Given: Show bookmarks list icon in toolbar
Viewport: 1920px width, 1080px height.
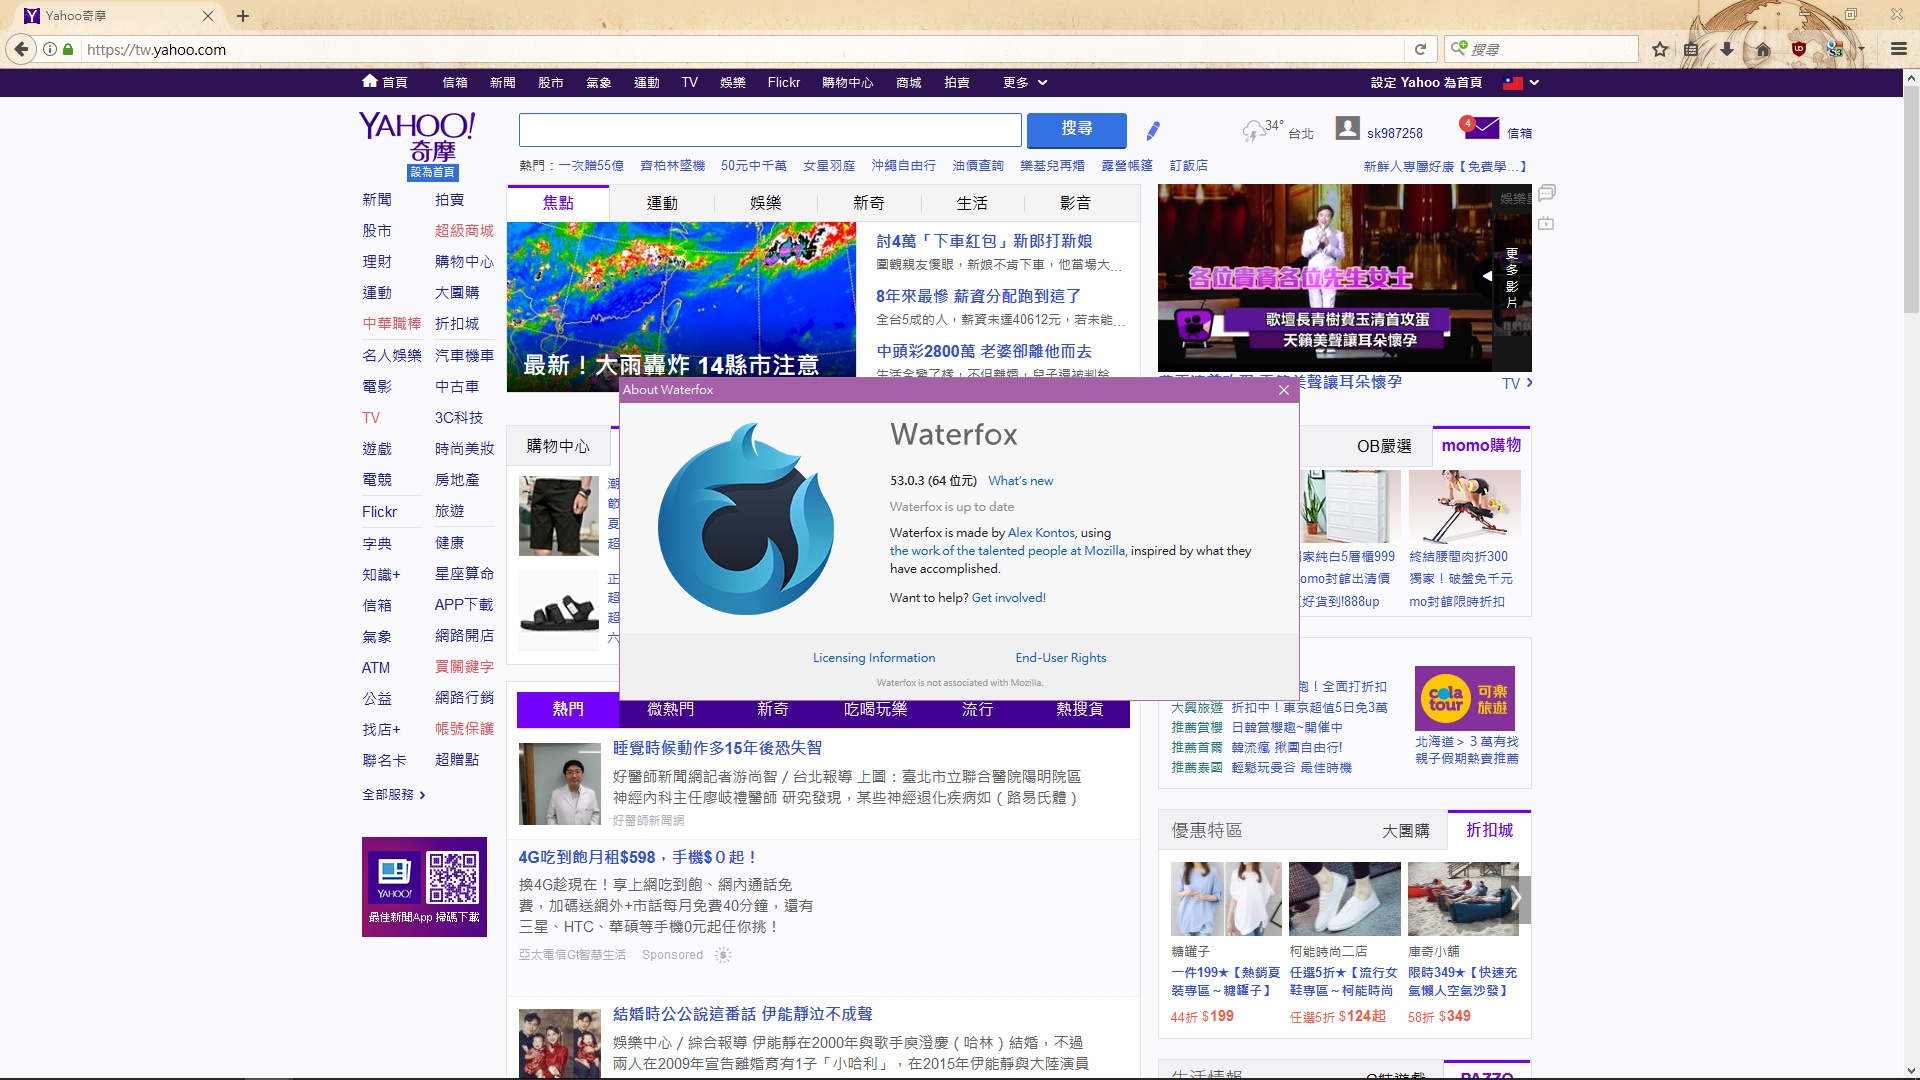Looking at the screenshot, I should (x=1691, y=49).
